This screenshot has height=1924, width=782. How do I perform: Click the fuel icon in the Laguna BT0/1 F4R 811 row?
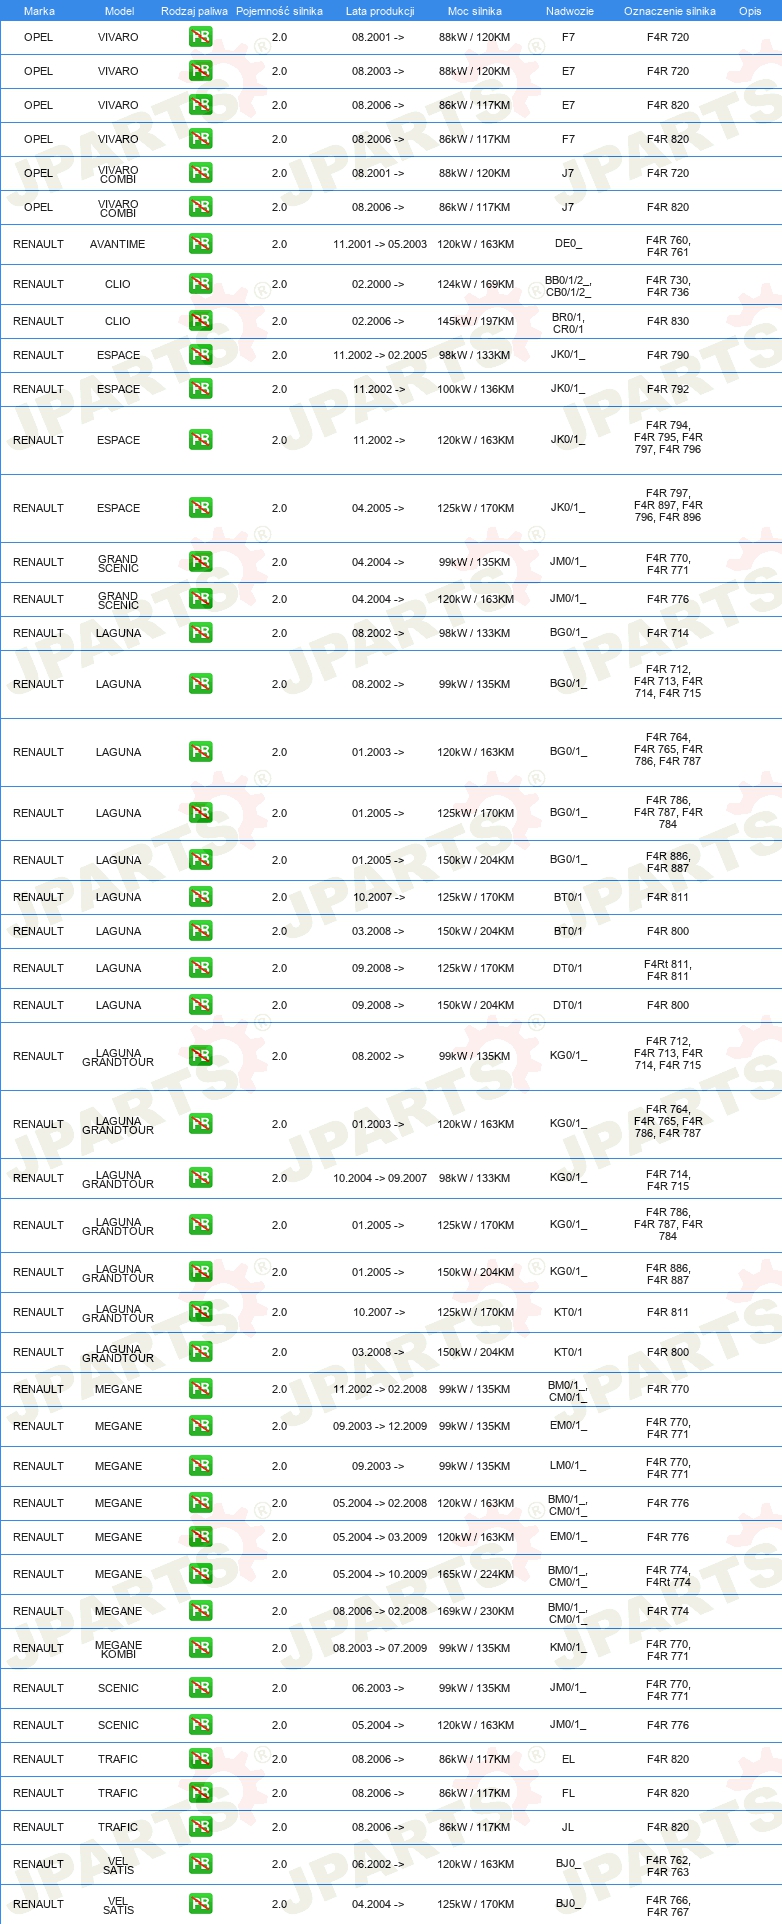click(x=201, y=897)
